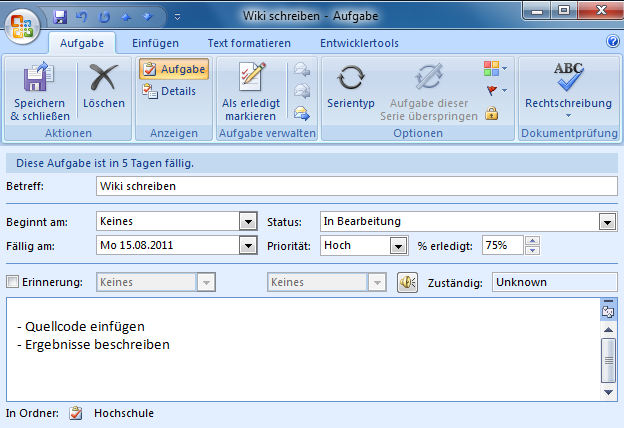Open the Priorität dropdown arrow
This screenshot has width=624, height=428.
pos(399,245)
